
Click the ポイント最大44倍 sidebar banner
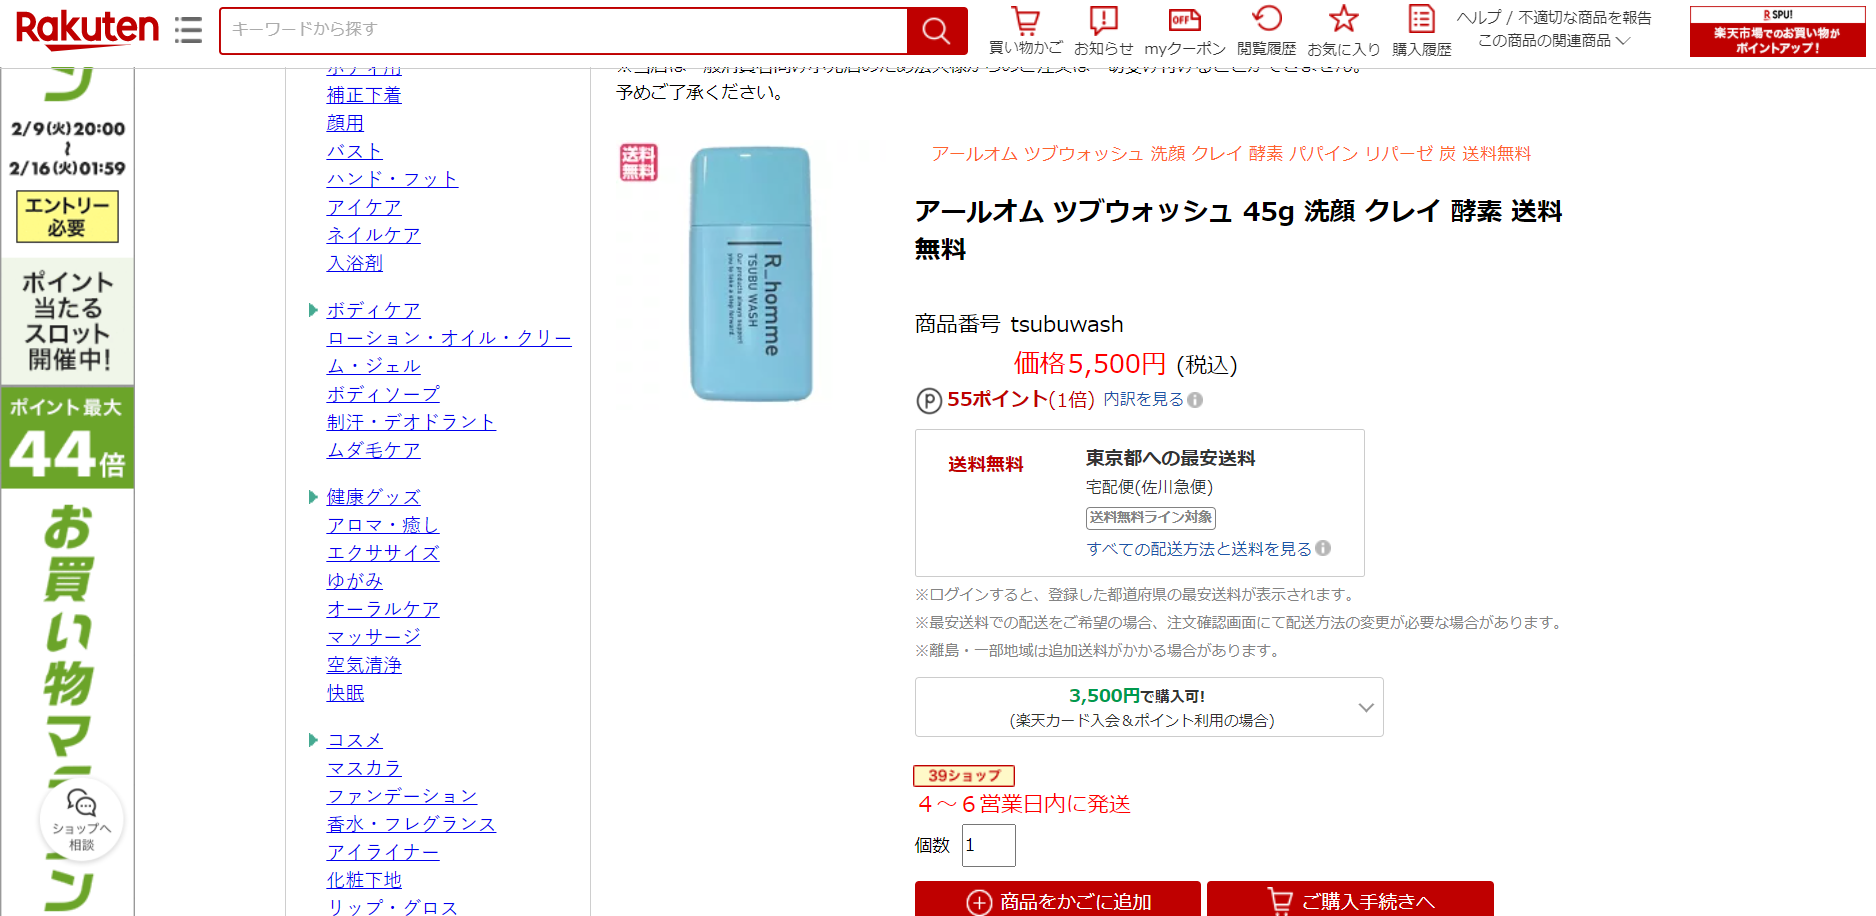(x=67, y=438)
